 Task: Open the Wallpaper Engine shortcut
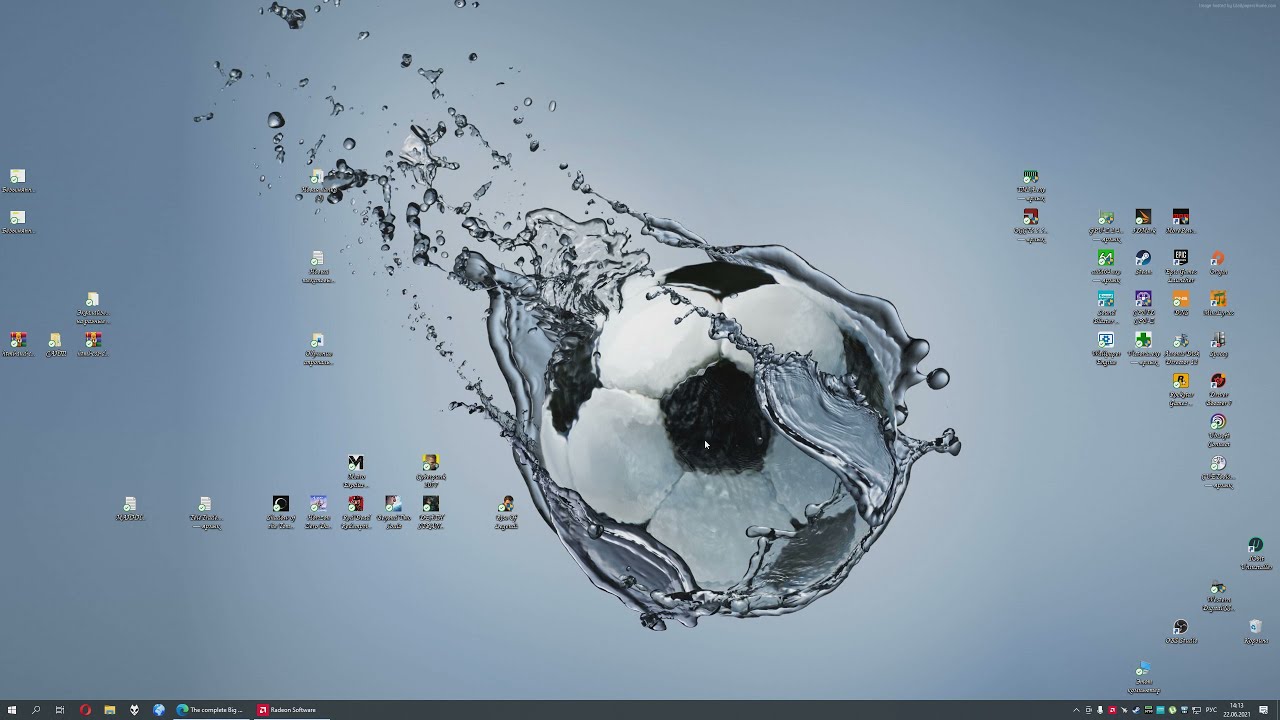1106,348
